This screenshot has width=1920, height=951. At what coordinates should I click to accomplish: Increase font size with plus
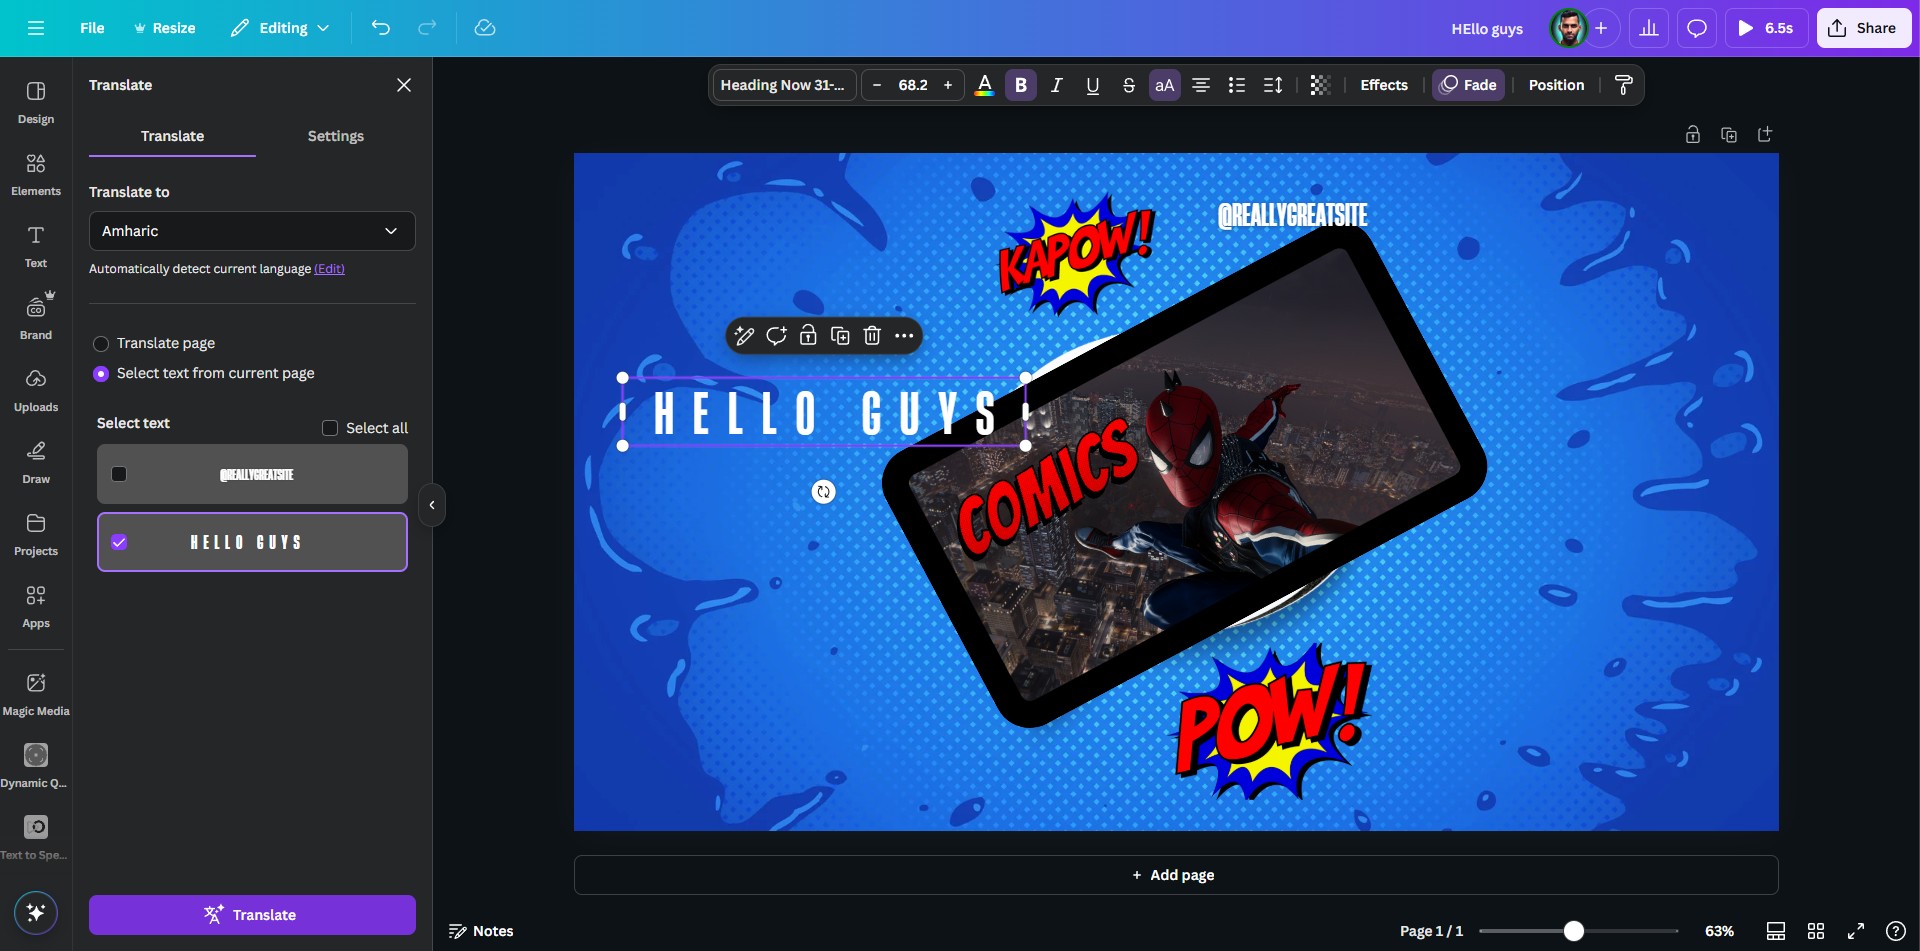(x=948, y=85)
